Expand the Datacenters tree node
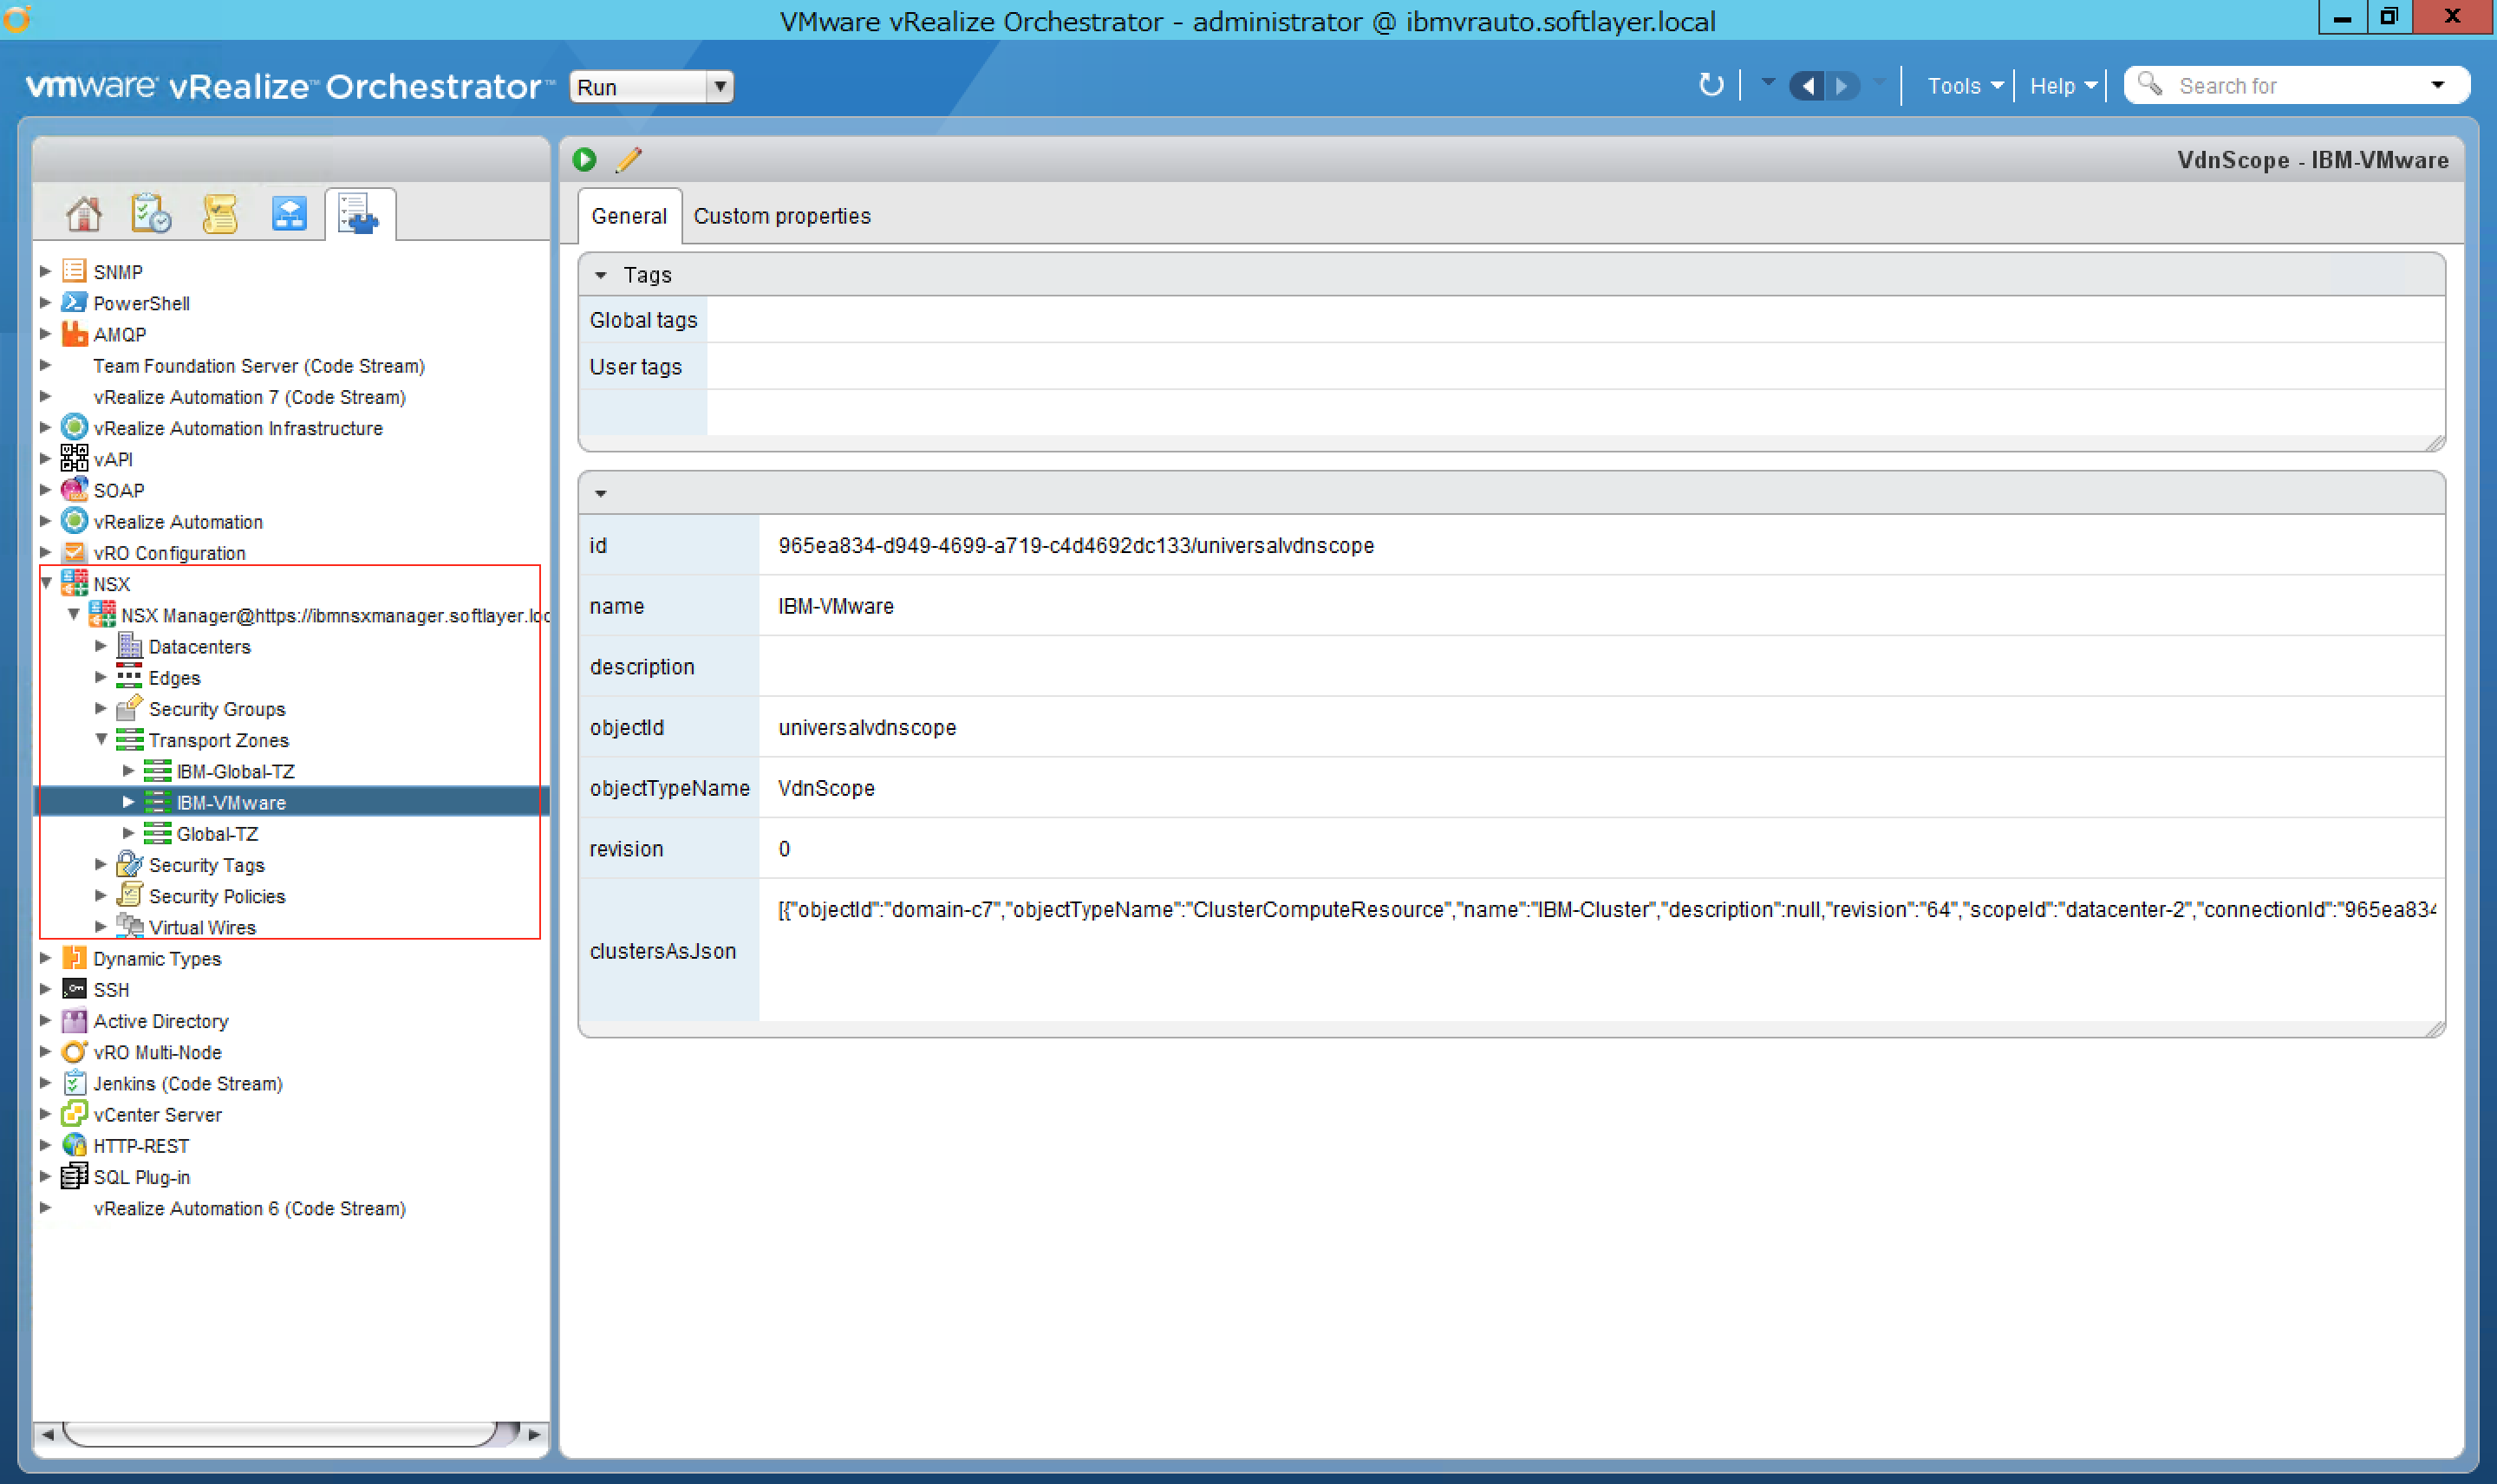This screenshot has width=2497, height=1484. 101,647
